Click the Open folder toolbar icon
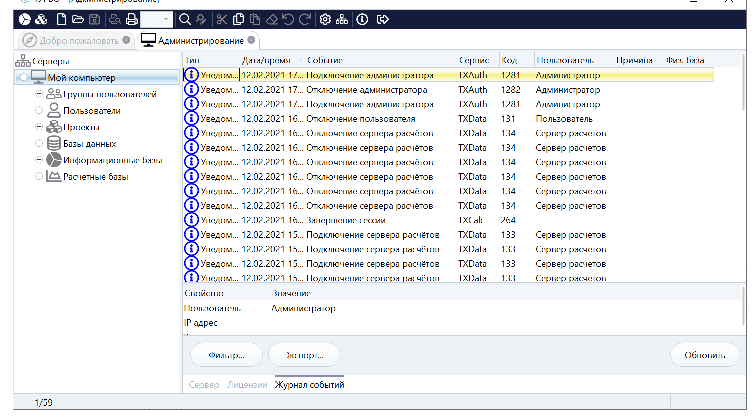The image size is (752, 418). [77, 19]
